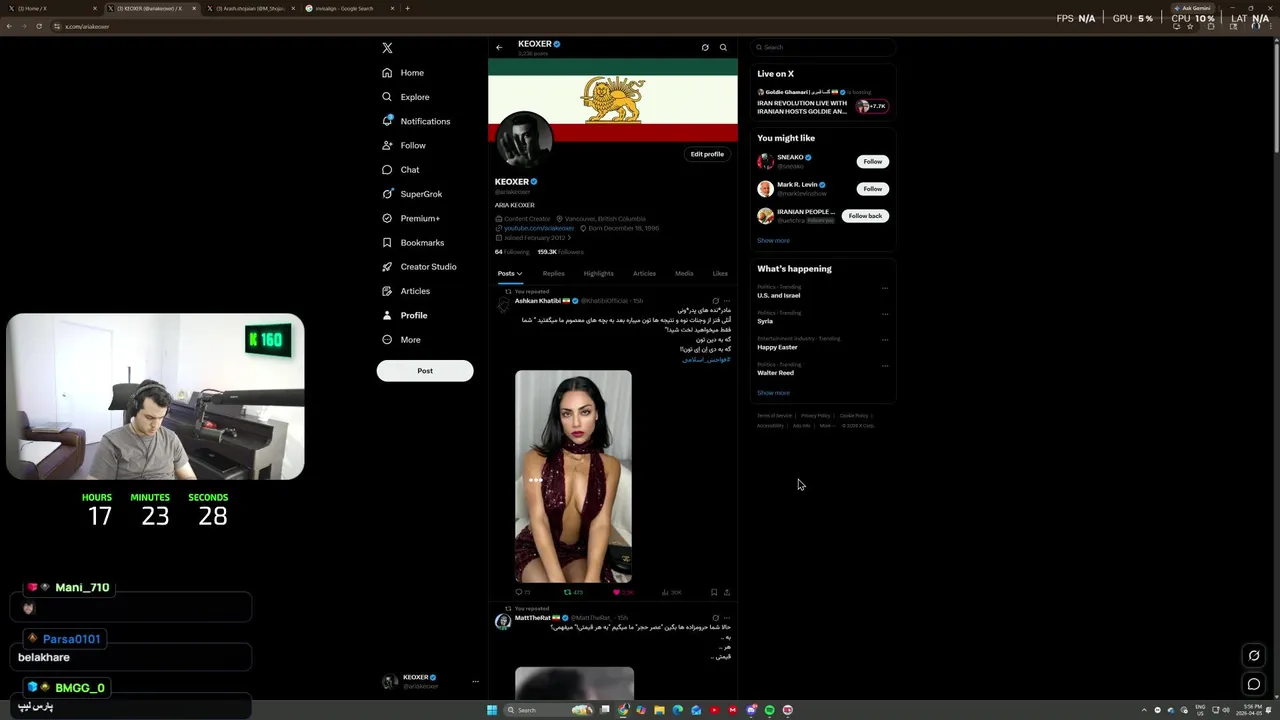Click Edit profile button
Screen dimensions: 1280x720
pyautogui.click(x=707, y=154)
